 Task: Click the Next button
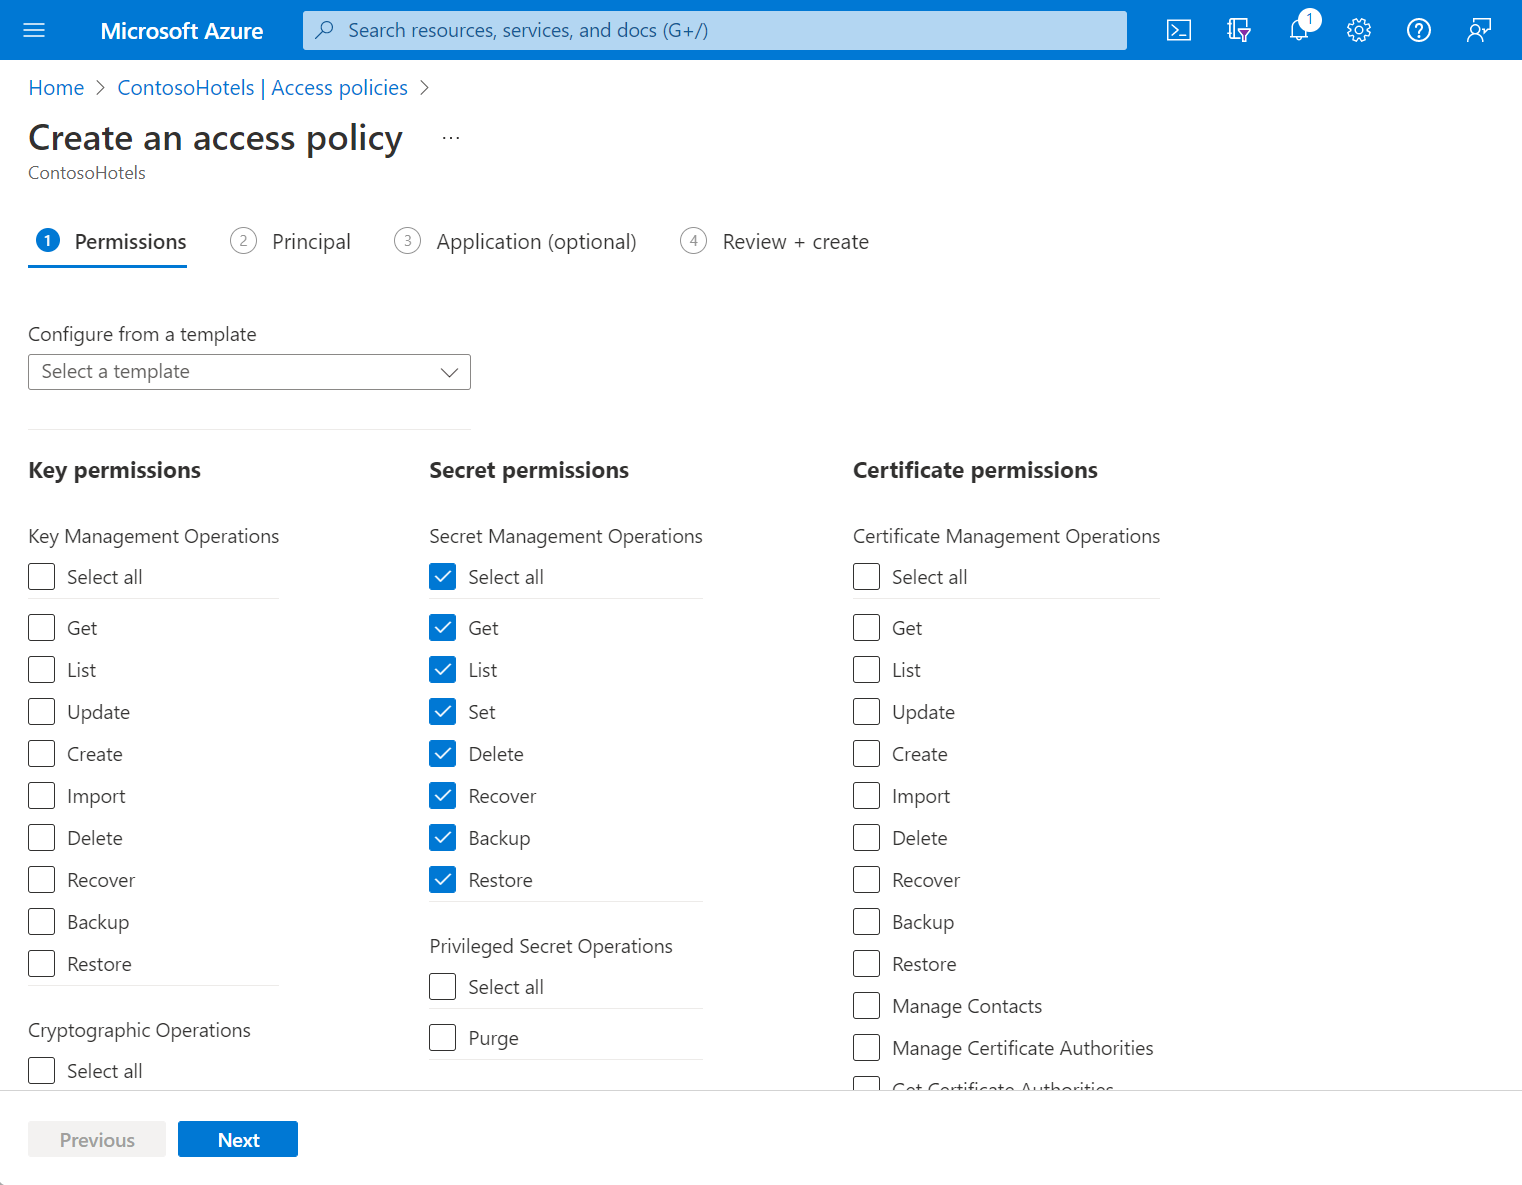pos(237,1139)
